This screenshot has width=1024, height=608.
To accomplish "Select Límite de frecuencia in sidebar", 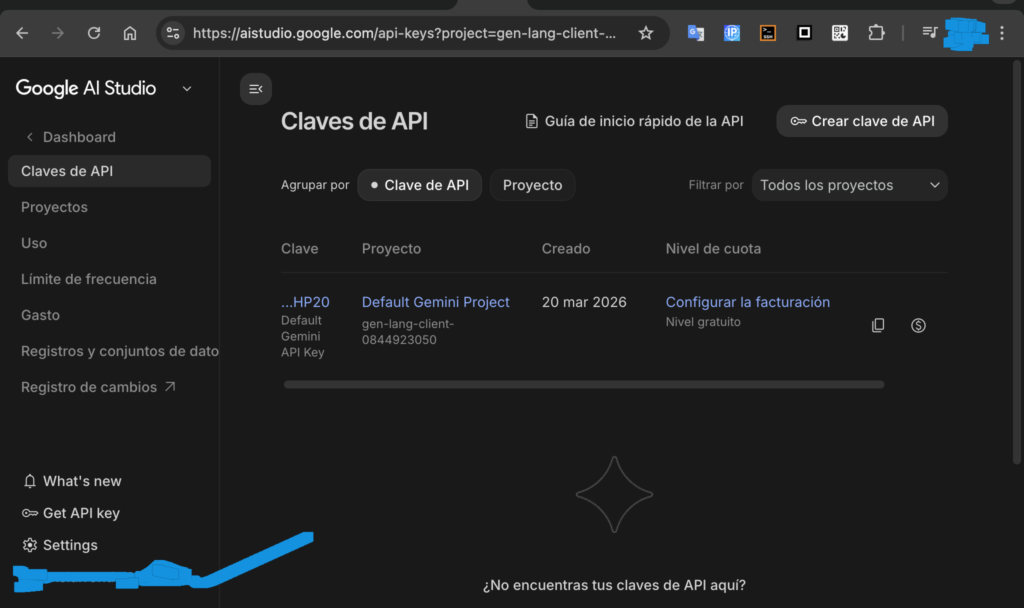I will pos(89,279).
